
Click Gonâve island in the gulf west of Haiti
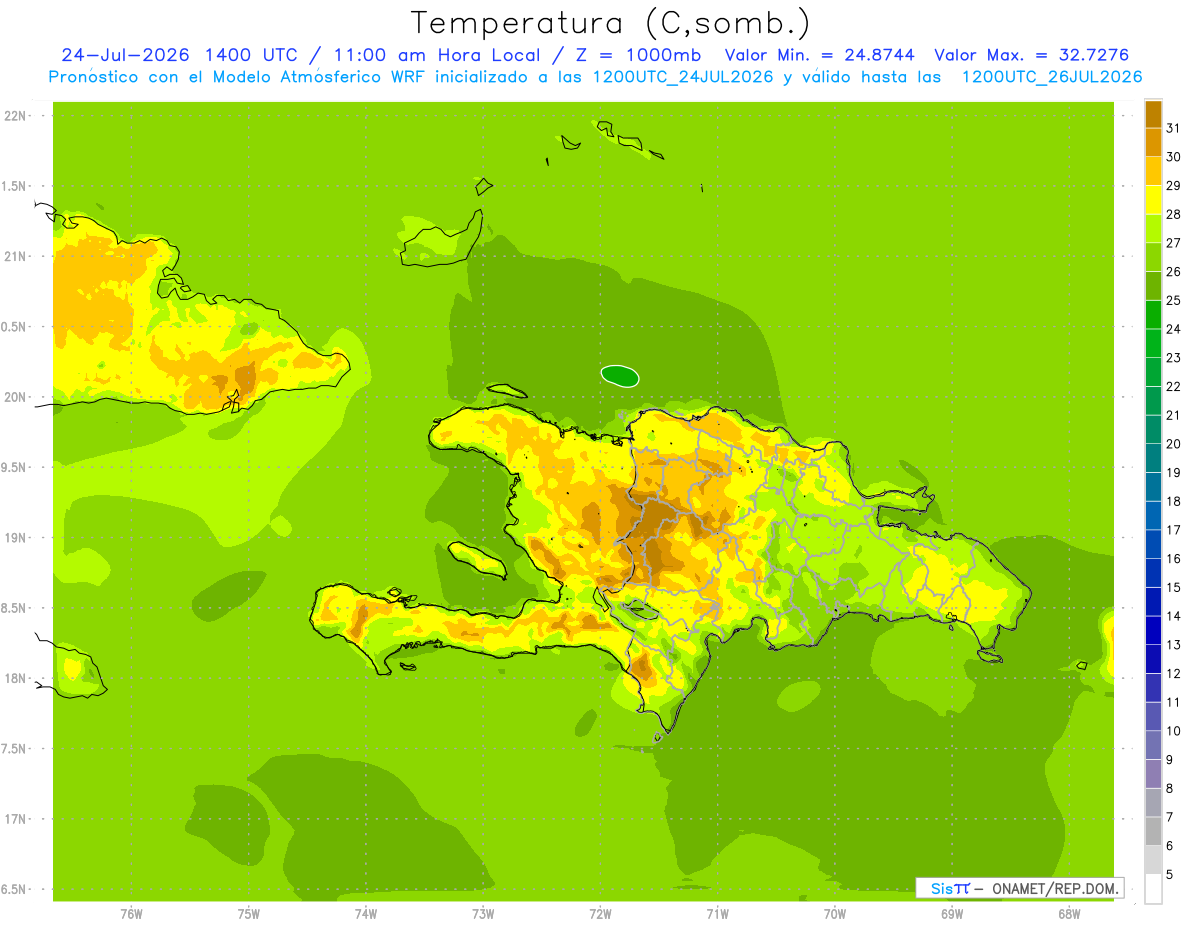click(476, 558)
